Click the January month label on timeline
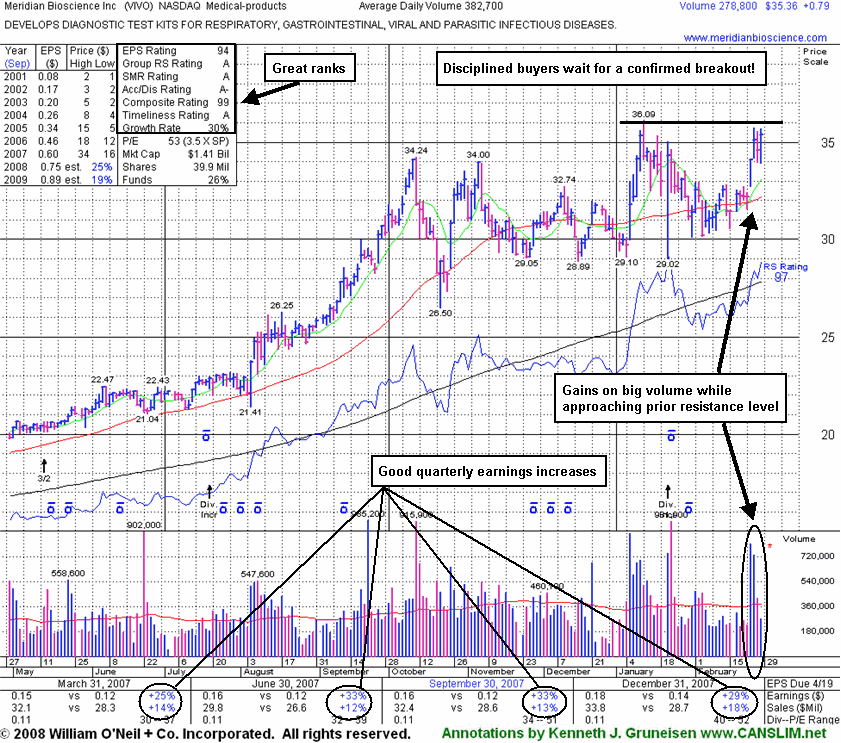Image resolution: width=841 pixels, height=743 pixels. (636, 672)
